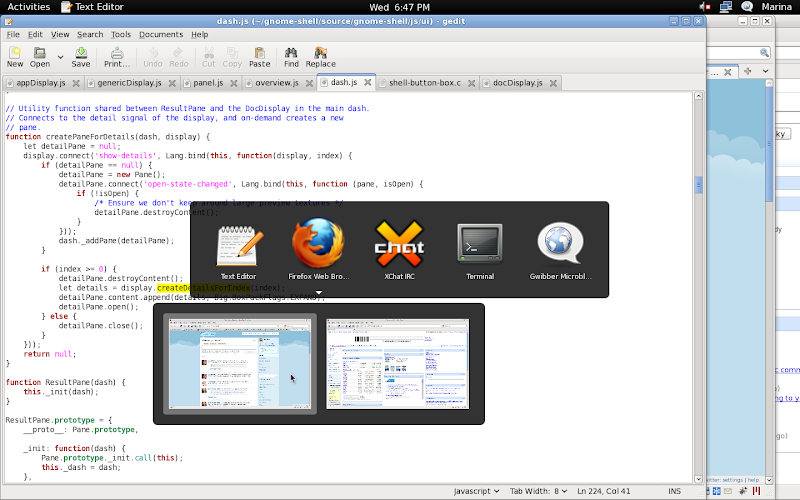
Task: Click the Replace toolbar icon
Action: (321, 57)
